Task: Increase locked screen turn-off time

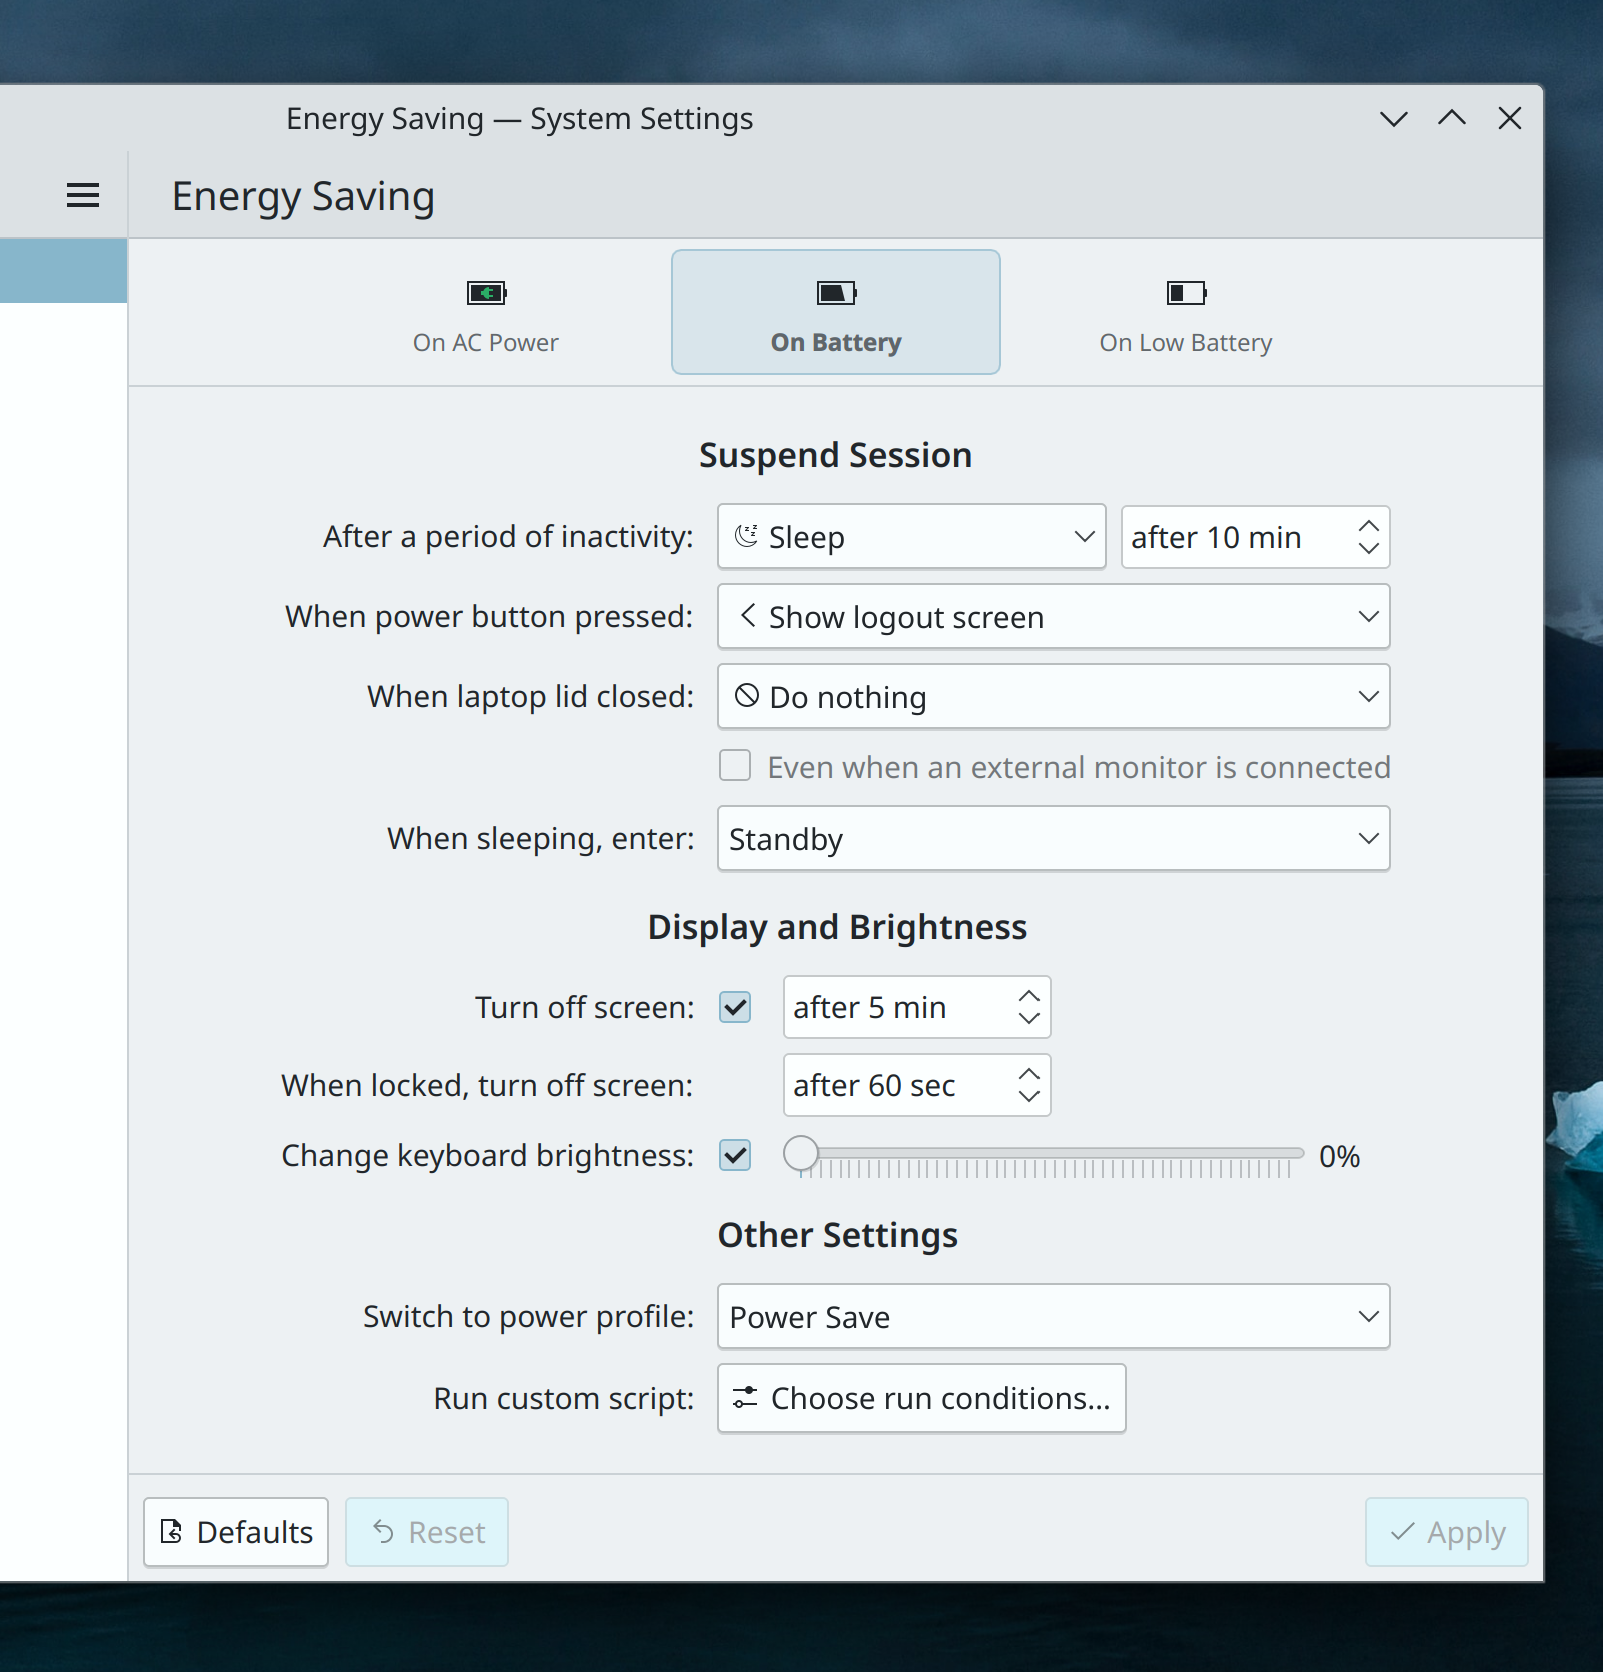Action: (x=1029, y=1074)
